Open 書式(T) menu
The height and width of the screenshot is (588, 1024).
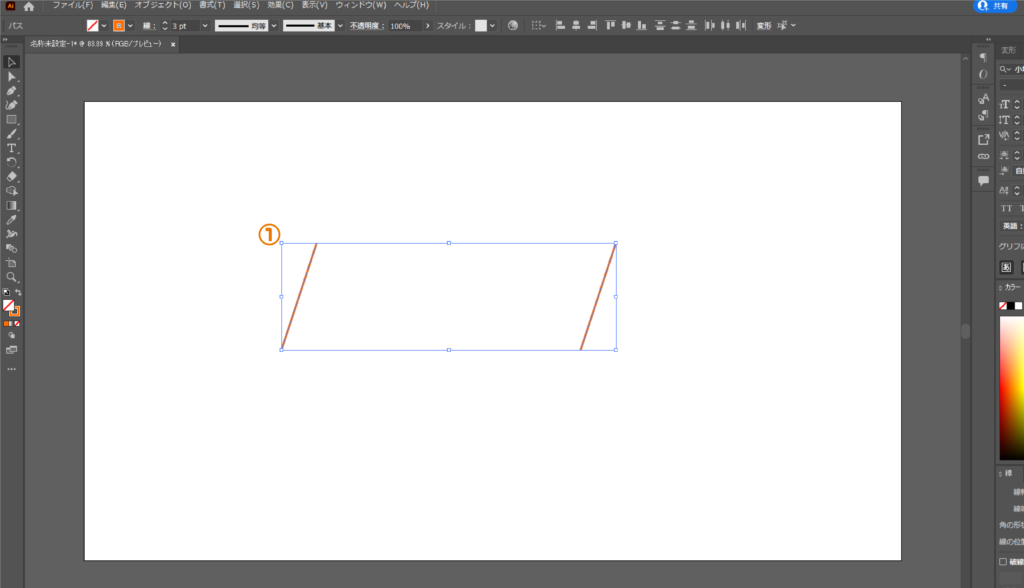[x=212, y=5]
